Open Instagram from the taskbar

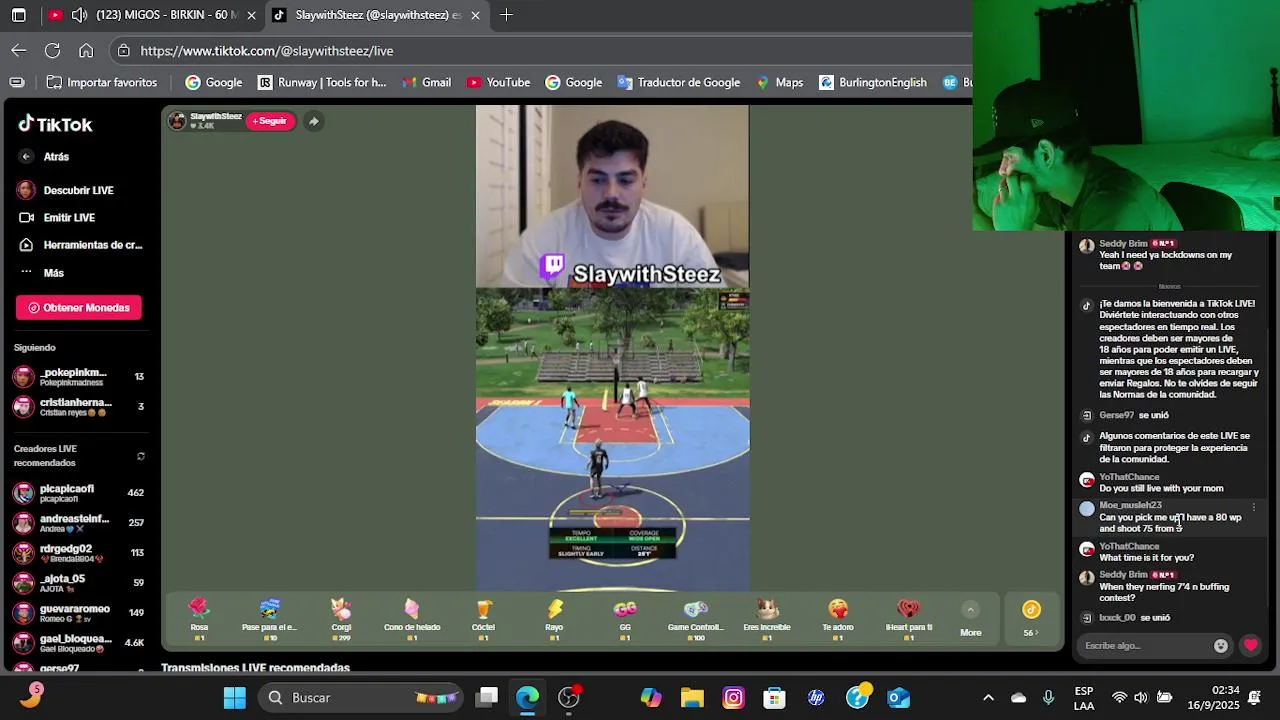pos(733,697)
